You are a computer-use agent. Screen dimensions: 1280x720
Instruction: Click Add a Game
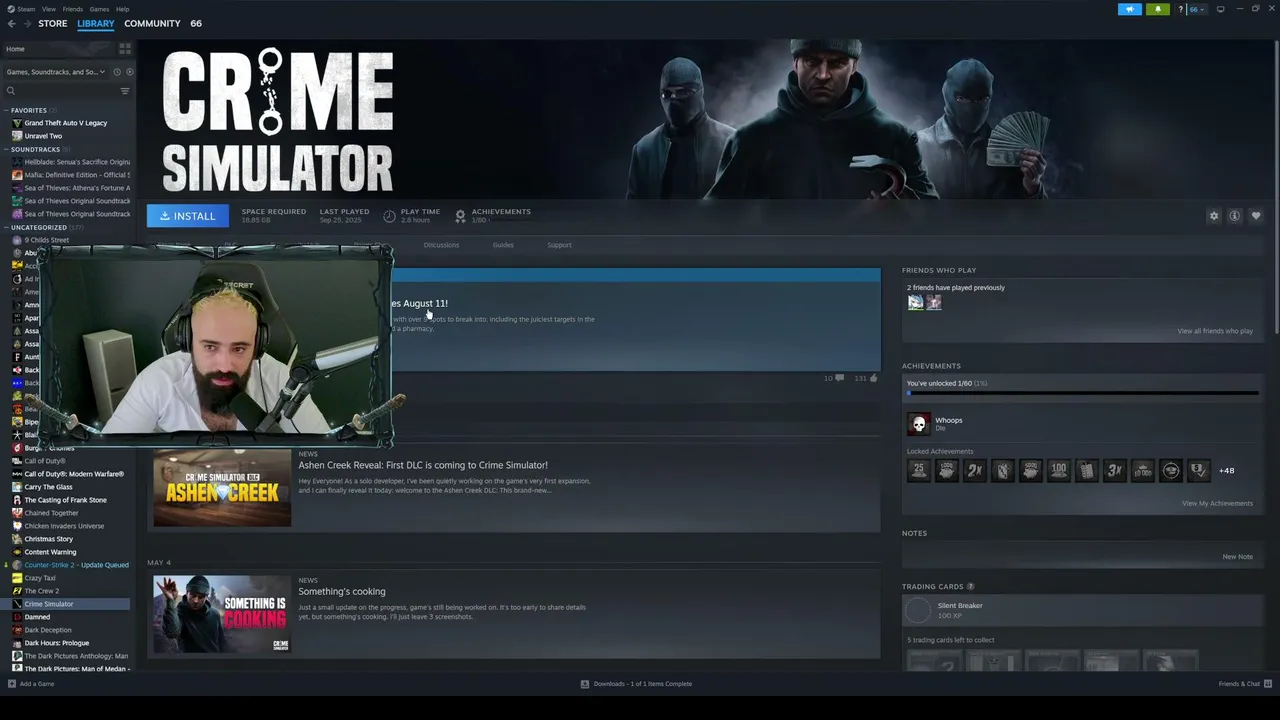[37, 684]
